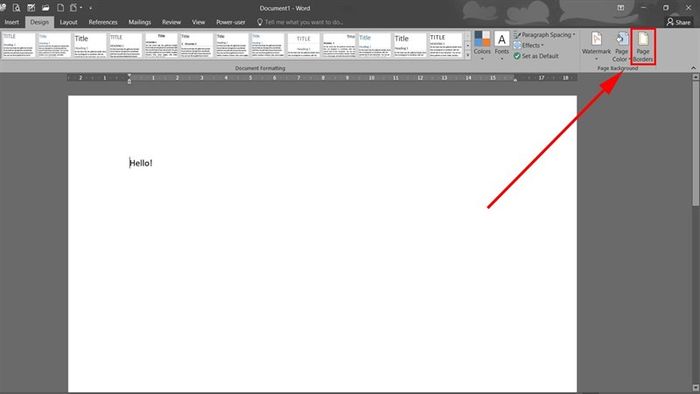Open the Customize Quick Access Toolbar dropdown
The image size is (700, 394).
tap(91, 8)
